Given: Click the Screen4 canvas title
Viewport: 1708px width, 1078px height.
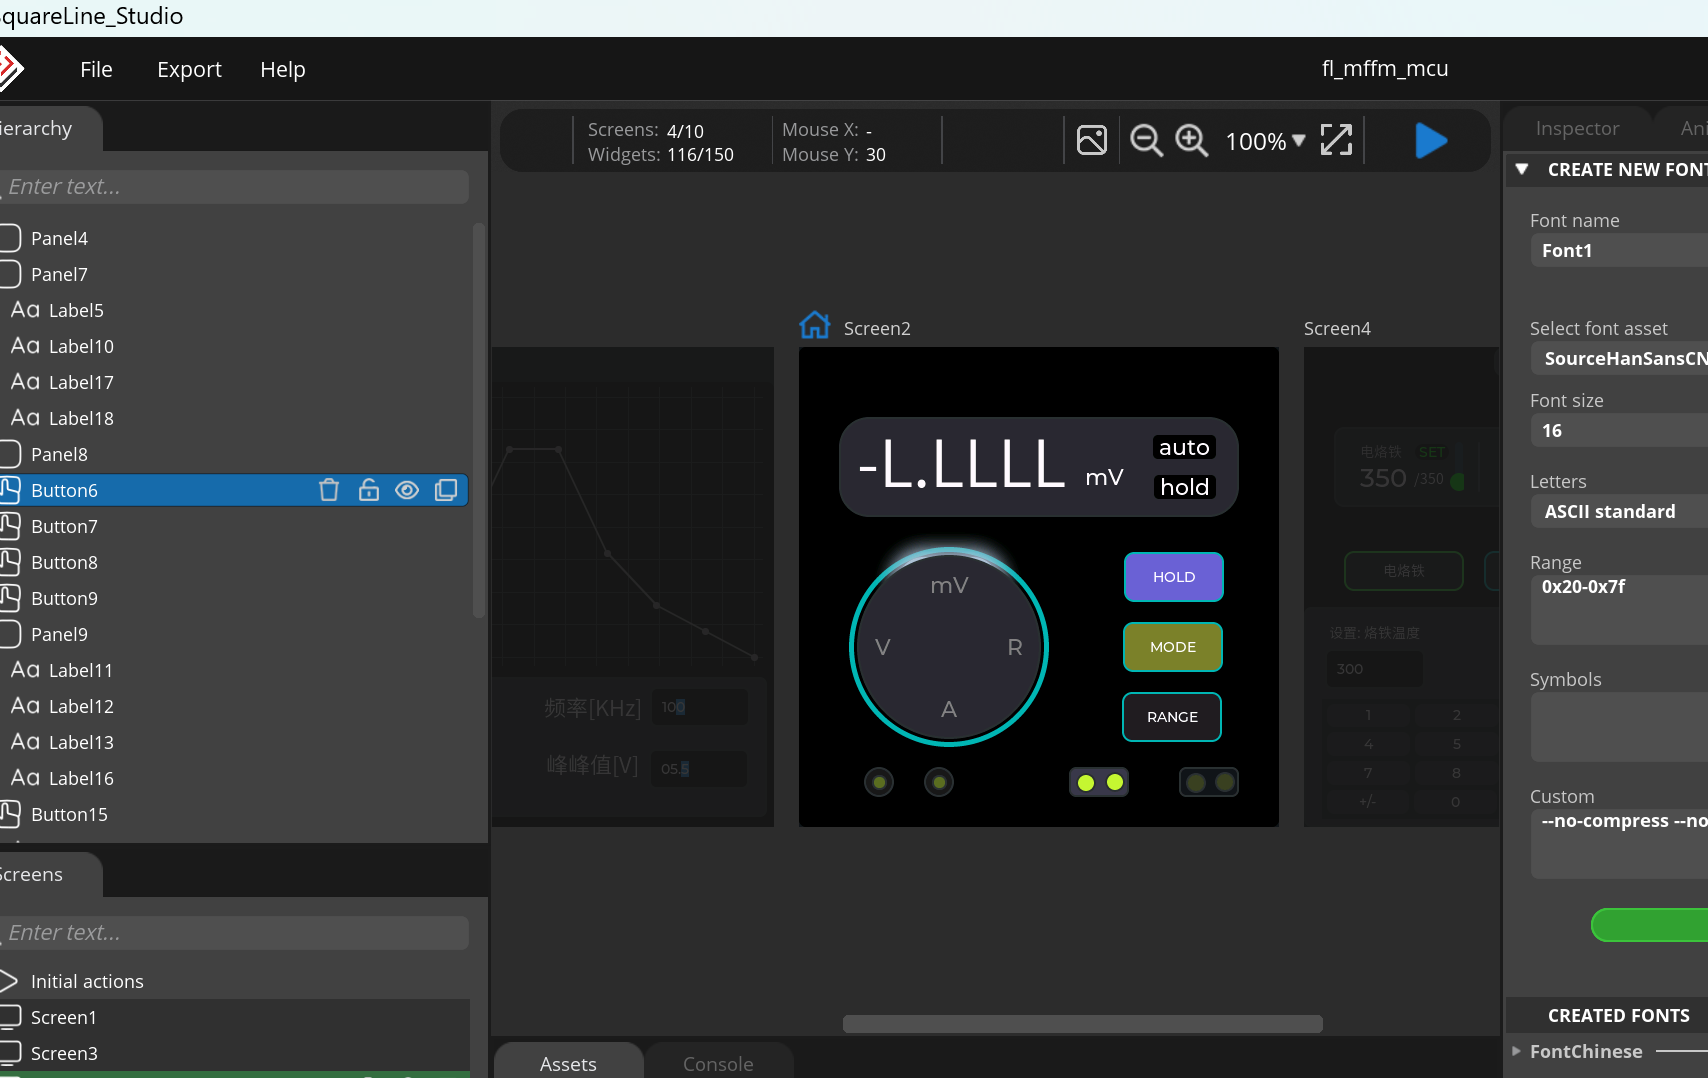Looking at the screenshot, I should coord(1337,328).
